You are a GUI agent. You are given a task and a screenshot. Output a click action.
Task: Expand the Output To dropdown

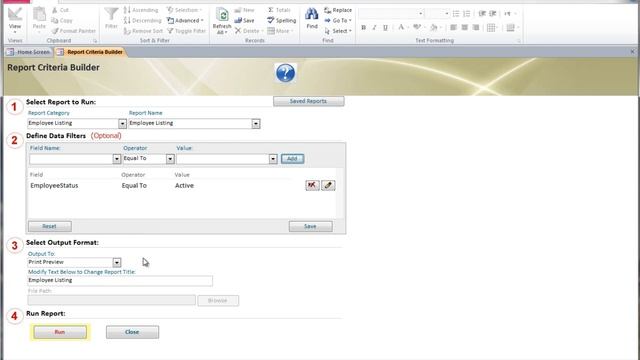tap(117, 262)
